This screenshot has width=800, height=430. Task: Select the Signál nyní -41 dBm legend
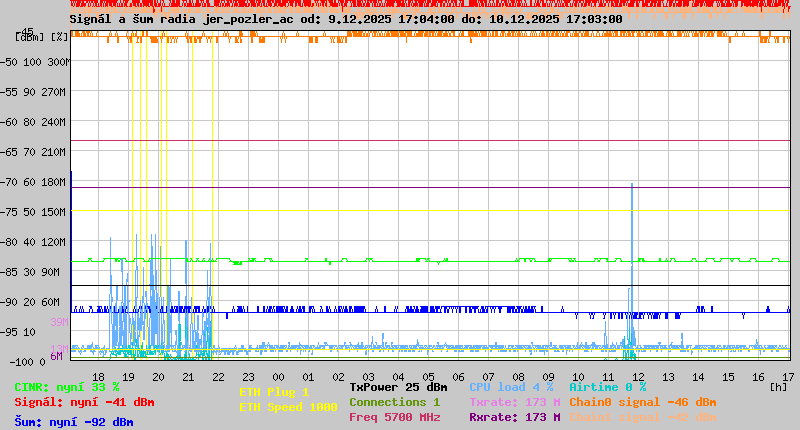pos(84,402)
